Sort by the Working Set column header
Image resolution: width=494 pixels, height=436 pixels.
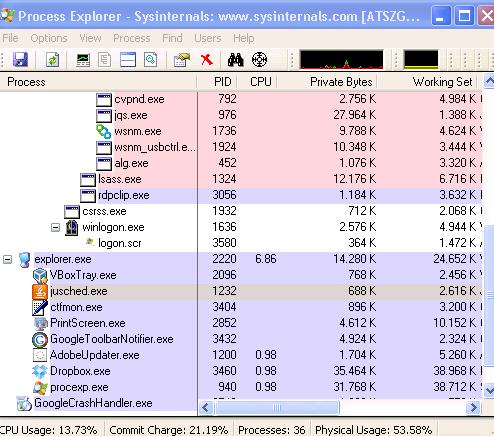click(x=427, y=82)
